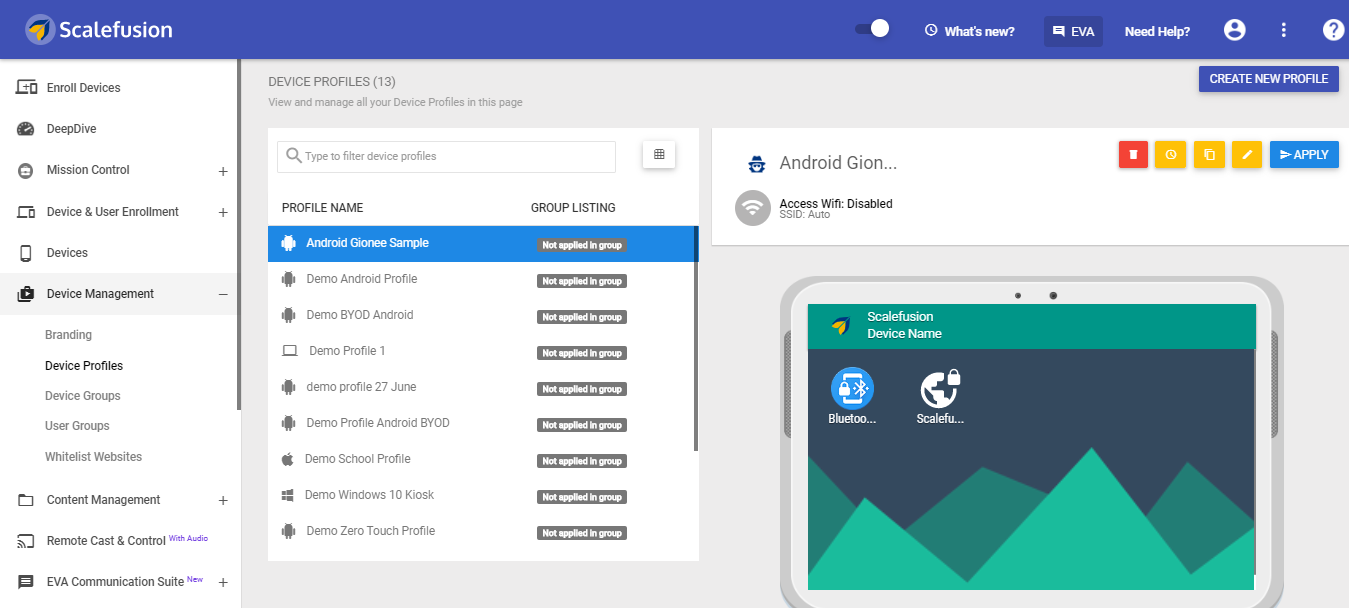The height and width of the screenshot is (608, 1349).
Task: Select the Demo BYOD Android profile
Action: 481,315
